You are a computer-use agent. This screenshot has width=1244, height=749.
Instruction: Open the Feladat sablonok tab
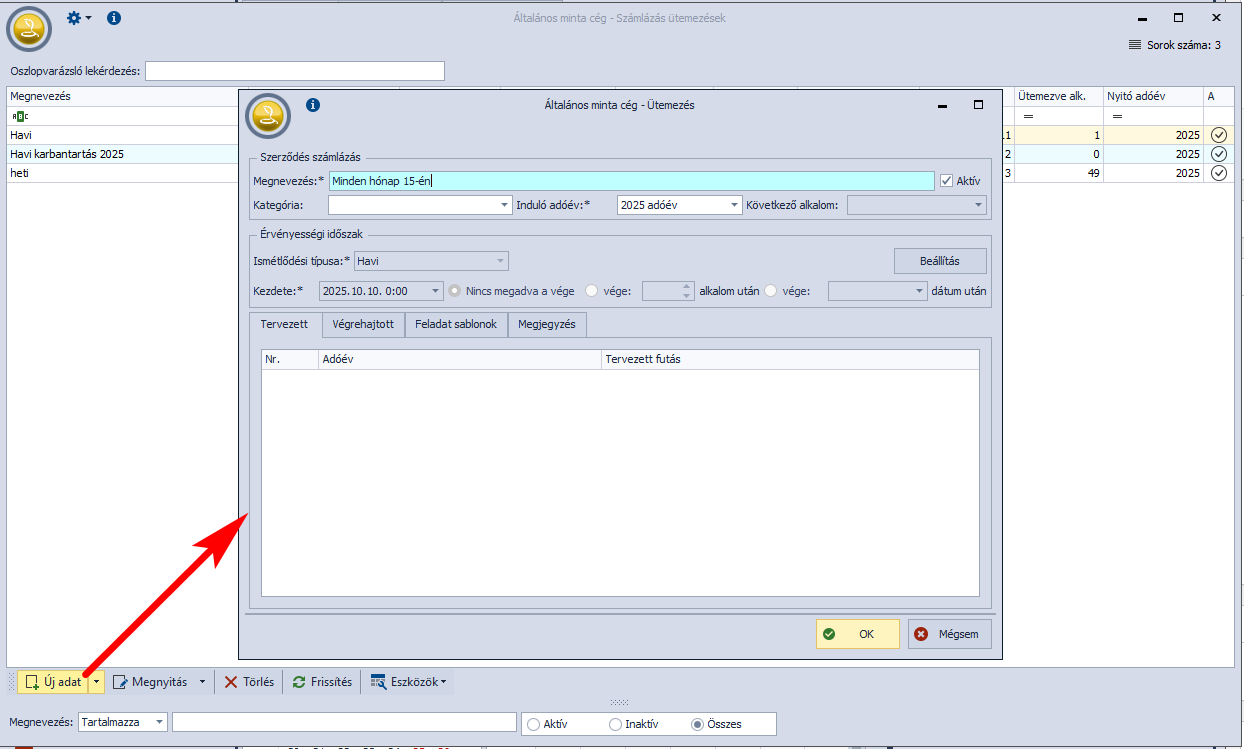[x=456, y=325]
